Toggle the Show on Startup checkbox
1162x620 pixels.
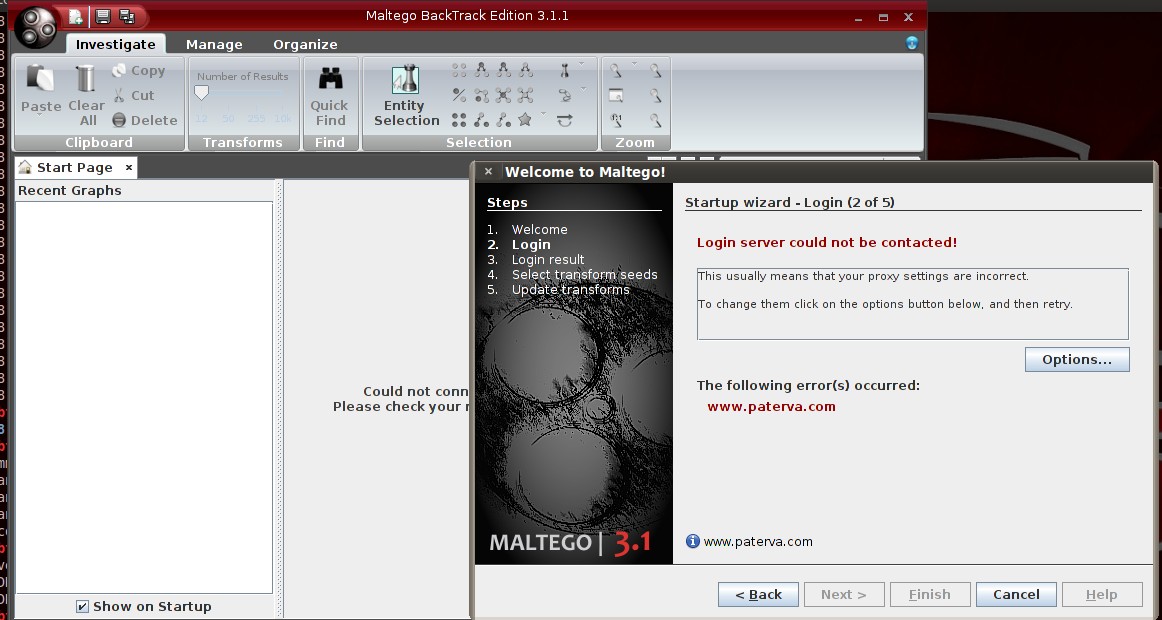coord(82,607)
